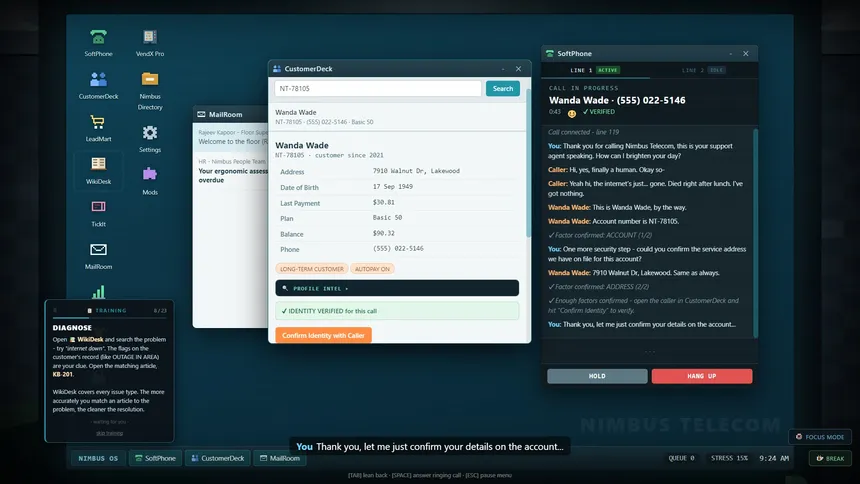Click the SoftPhone window title phone icon
This screenshot has width=860, height=484.
pyautogui.click(x=550, y=53)
